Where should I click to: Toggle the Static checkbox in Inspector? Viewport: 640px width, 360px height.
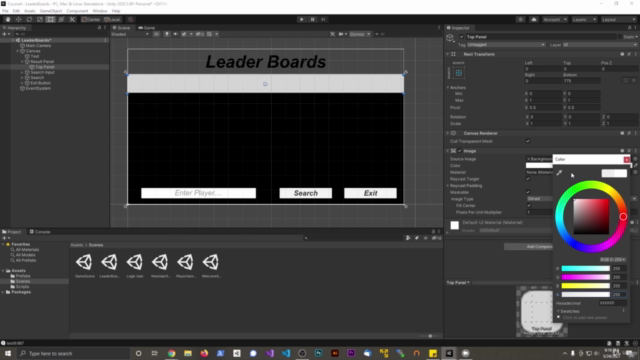[x=620, y=37]
